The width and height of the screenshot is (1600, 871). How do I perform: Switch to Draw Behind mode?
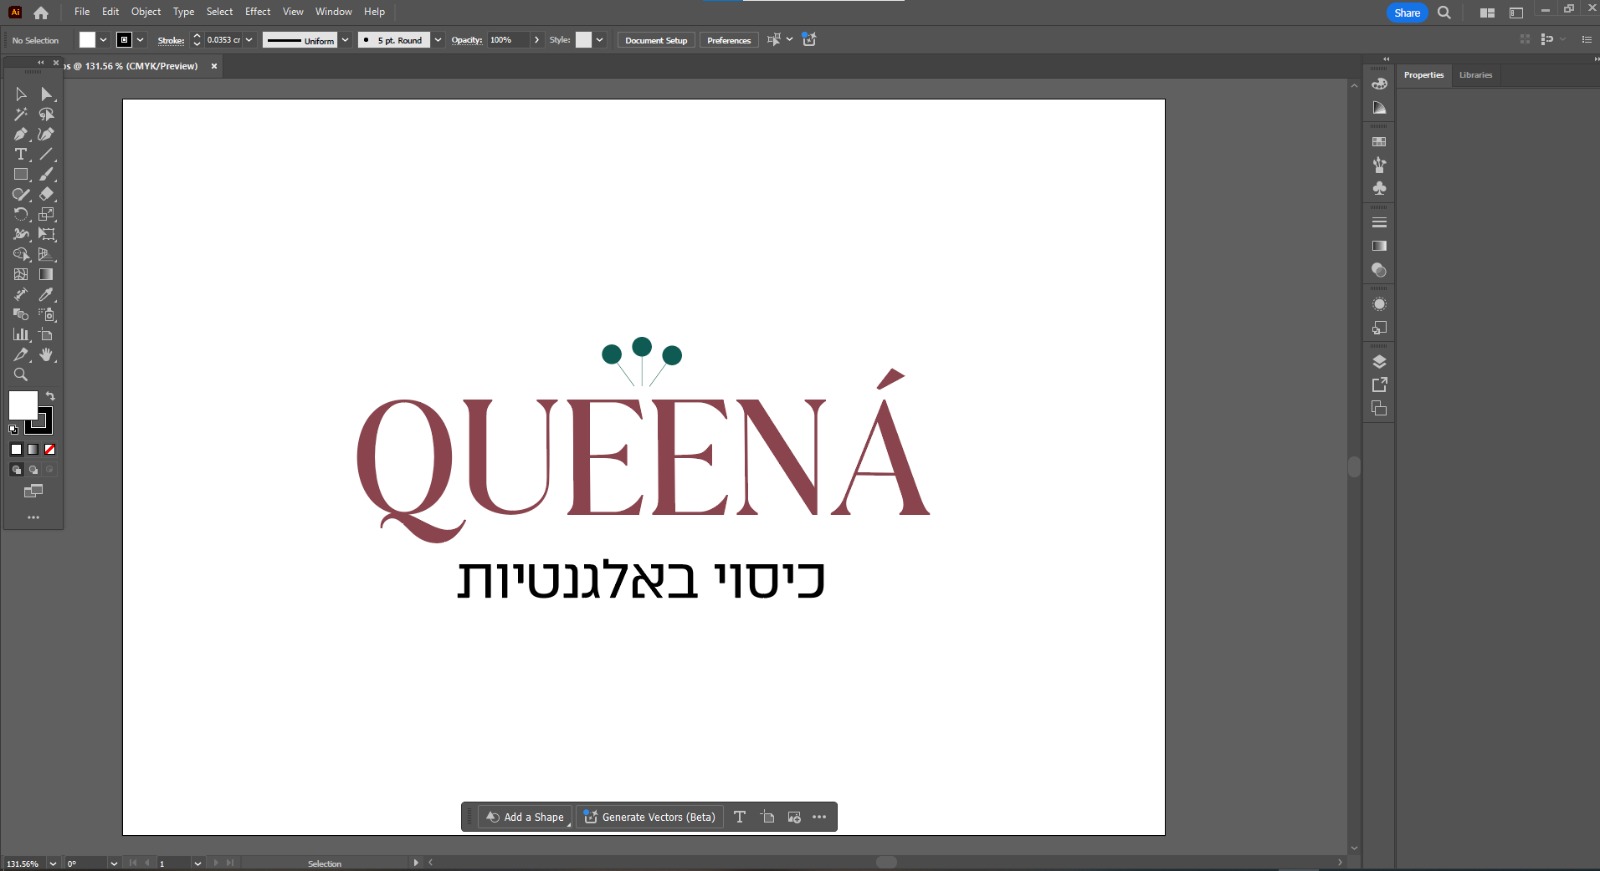click(33, 470)
